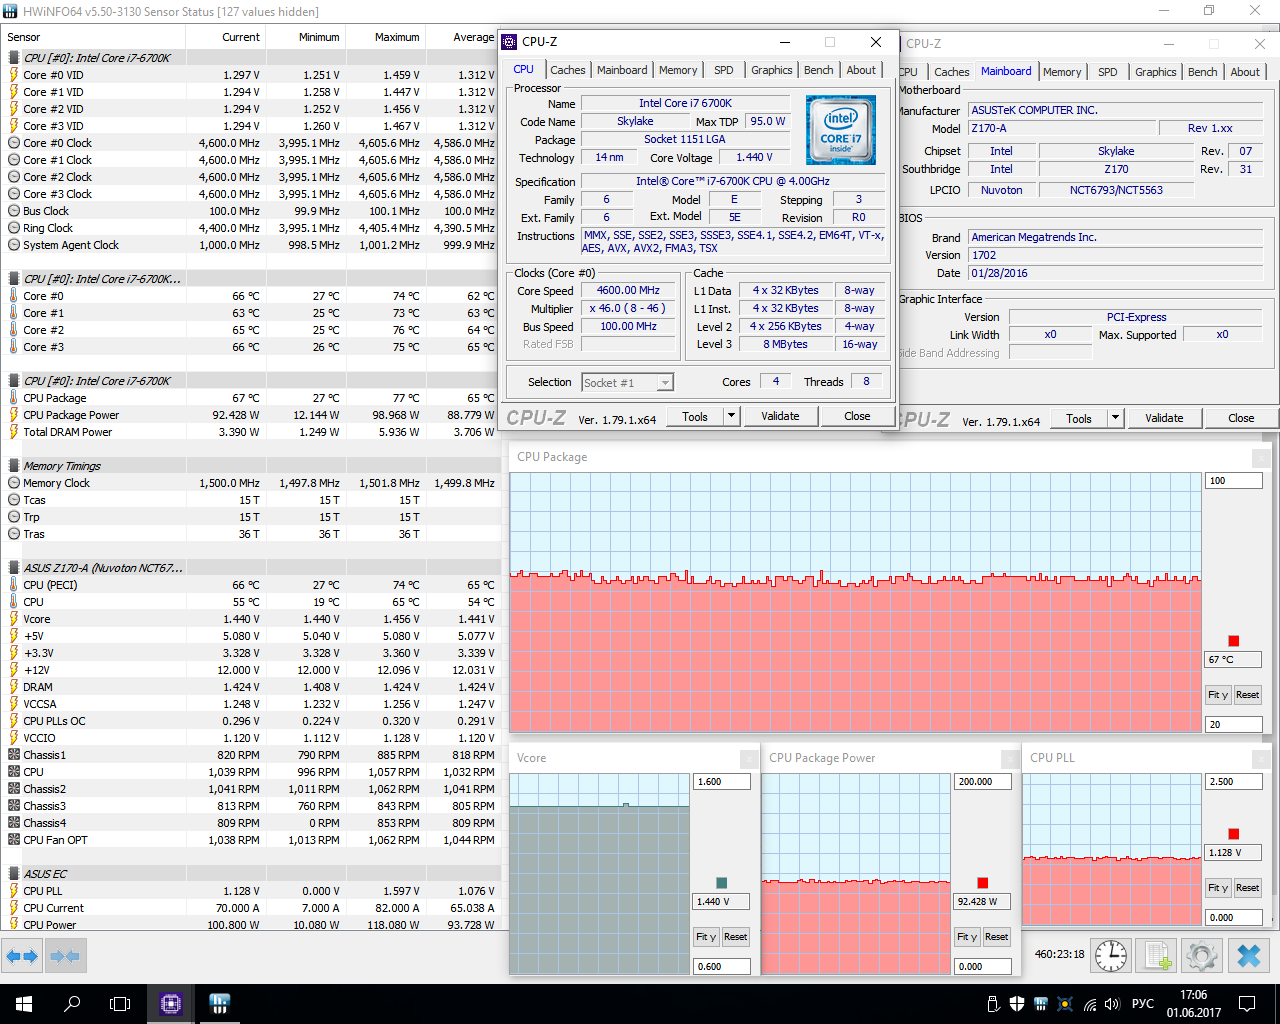Click the fan icon beside Chassis1 row

14,755
